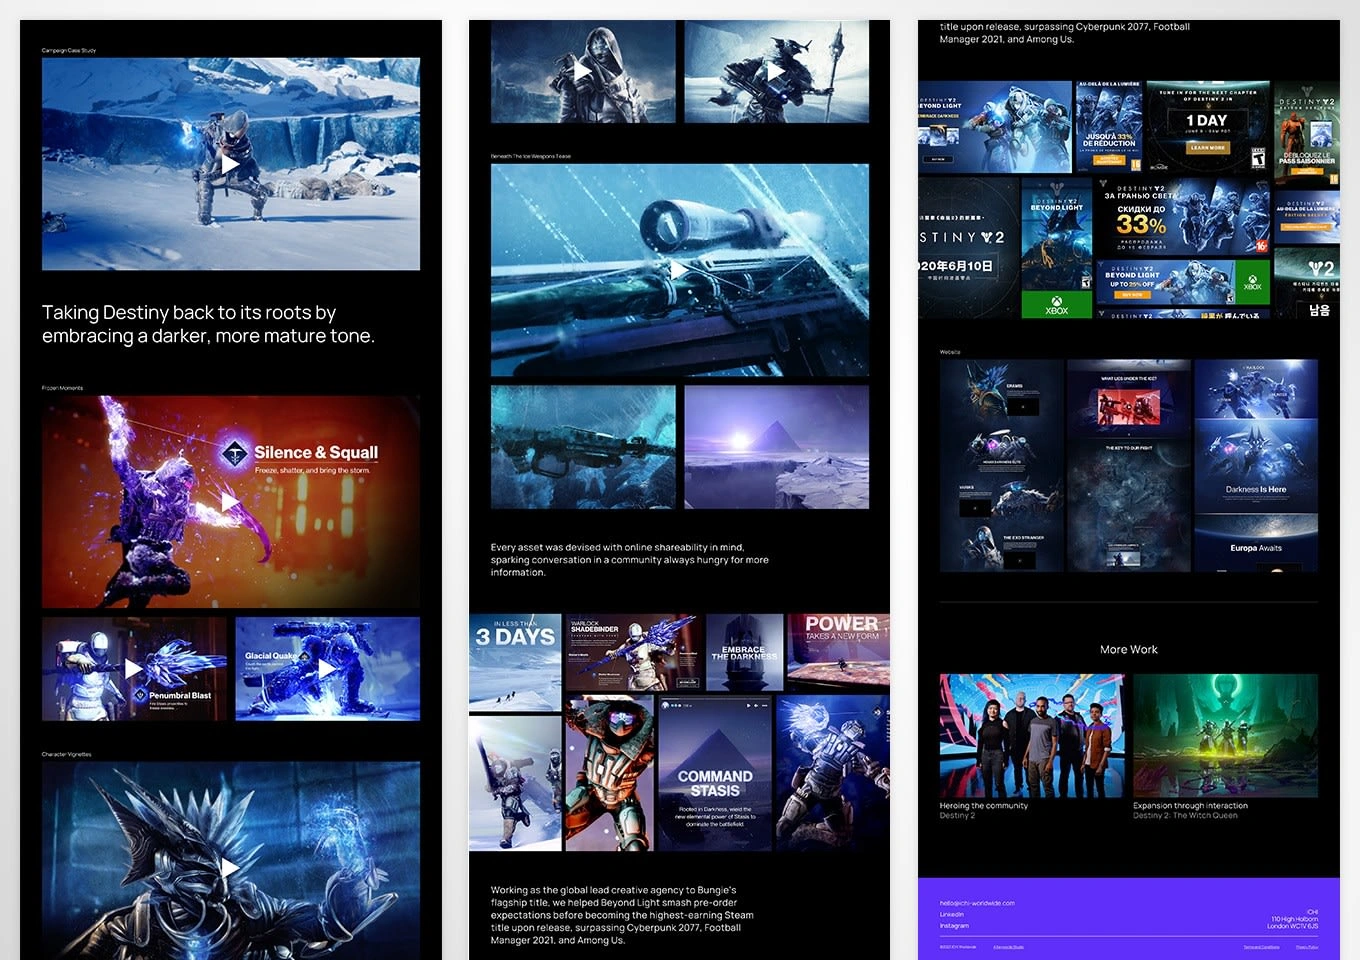Viewport: 1360px width, 960px height.
Task: Click the 'Character Vignettes' section label
Action: 67,754
